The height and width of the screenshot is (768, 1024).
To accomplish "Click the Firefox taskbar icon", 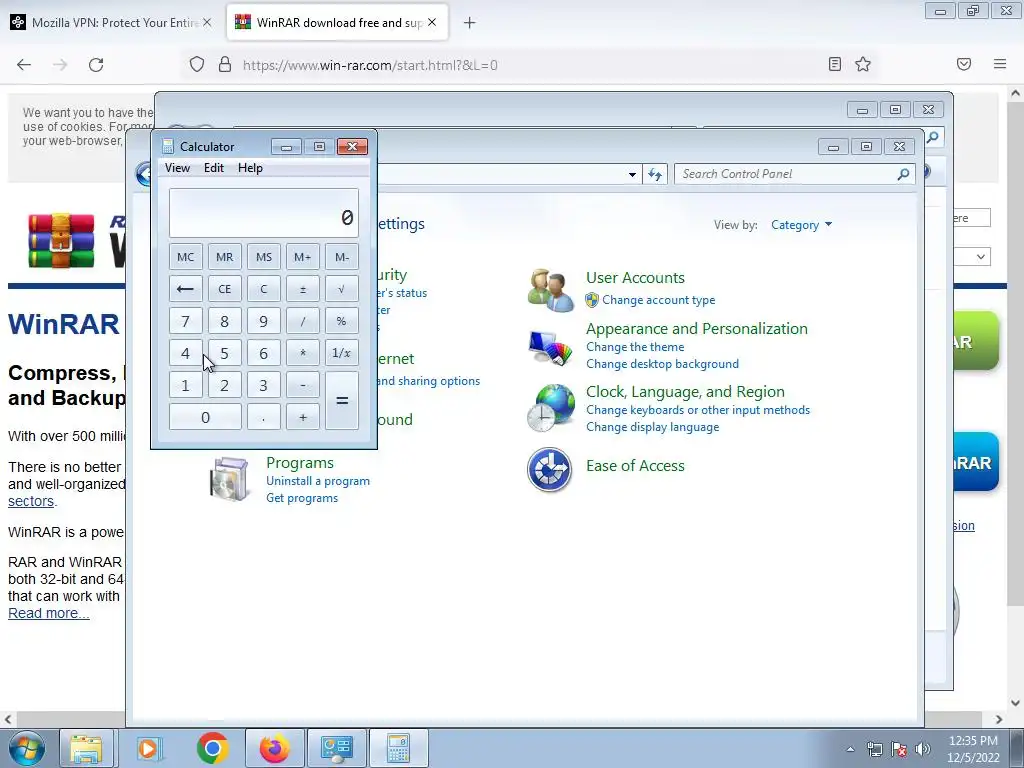I will 274,748.
